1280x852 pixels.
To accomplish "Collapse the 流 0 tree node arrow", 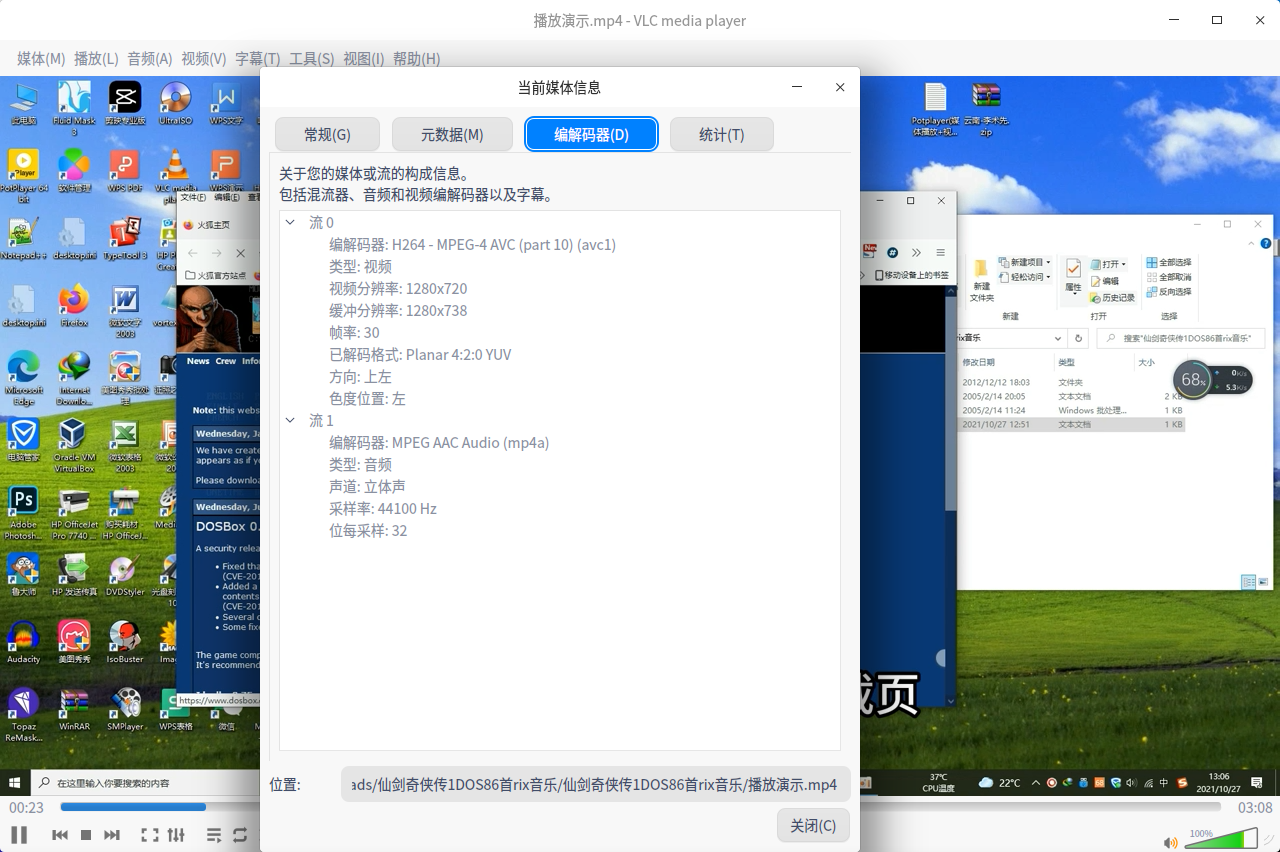I will coord(291,222).
